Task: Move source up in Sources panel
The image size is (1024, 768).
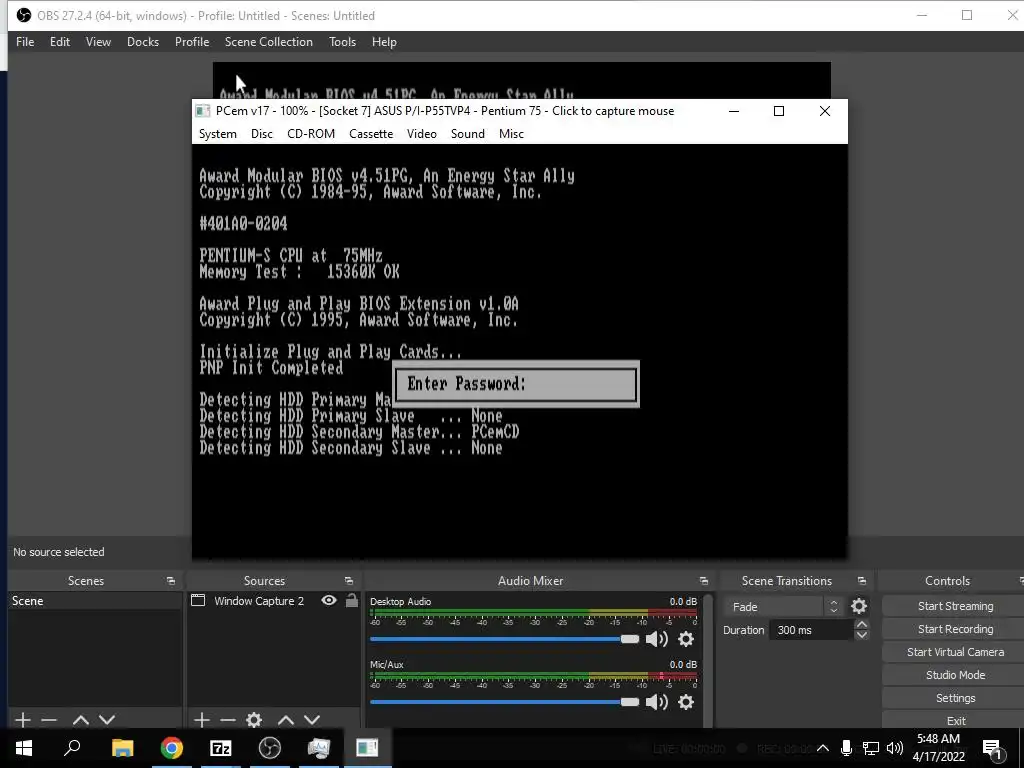Action: 286,720
